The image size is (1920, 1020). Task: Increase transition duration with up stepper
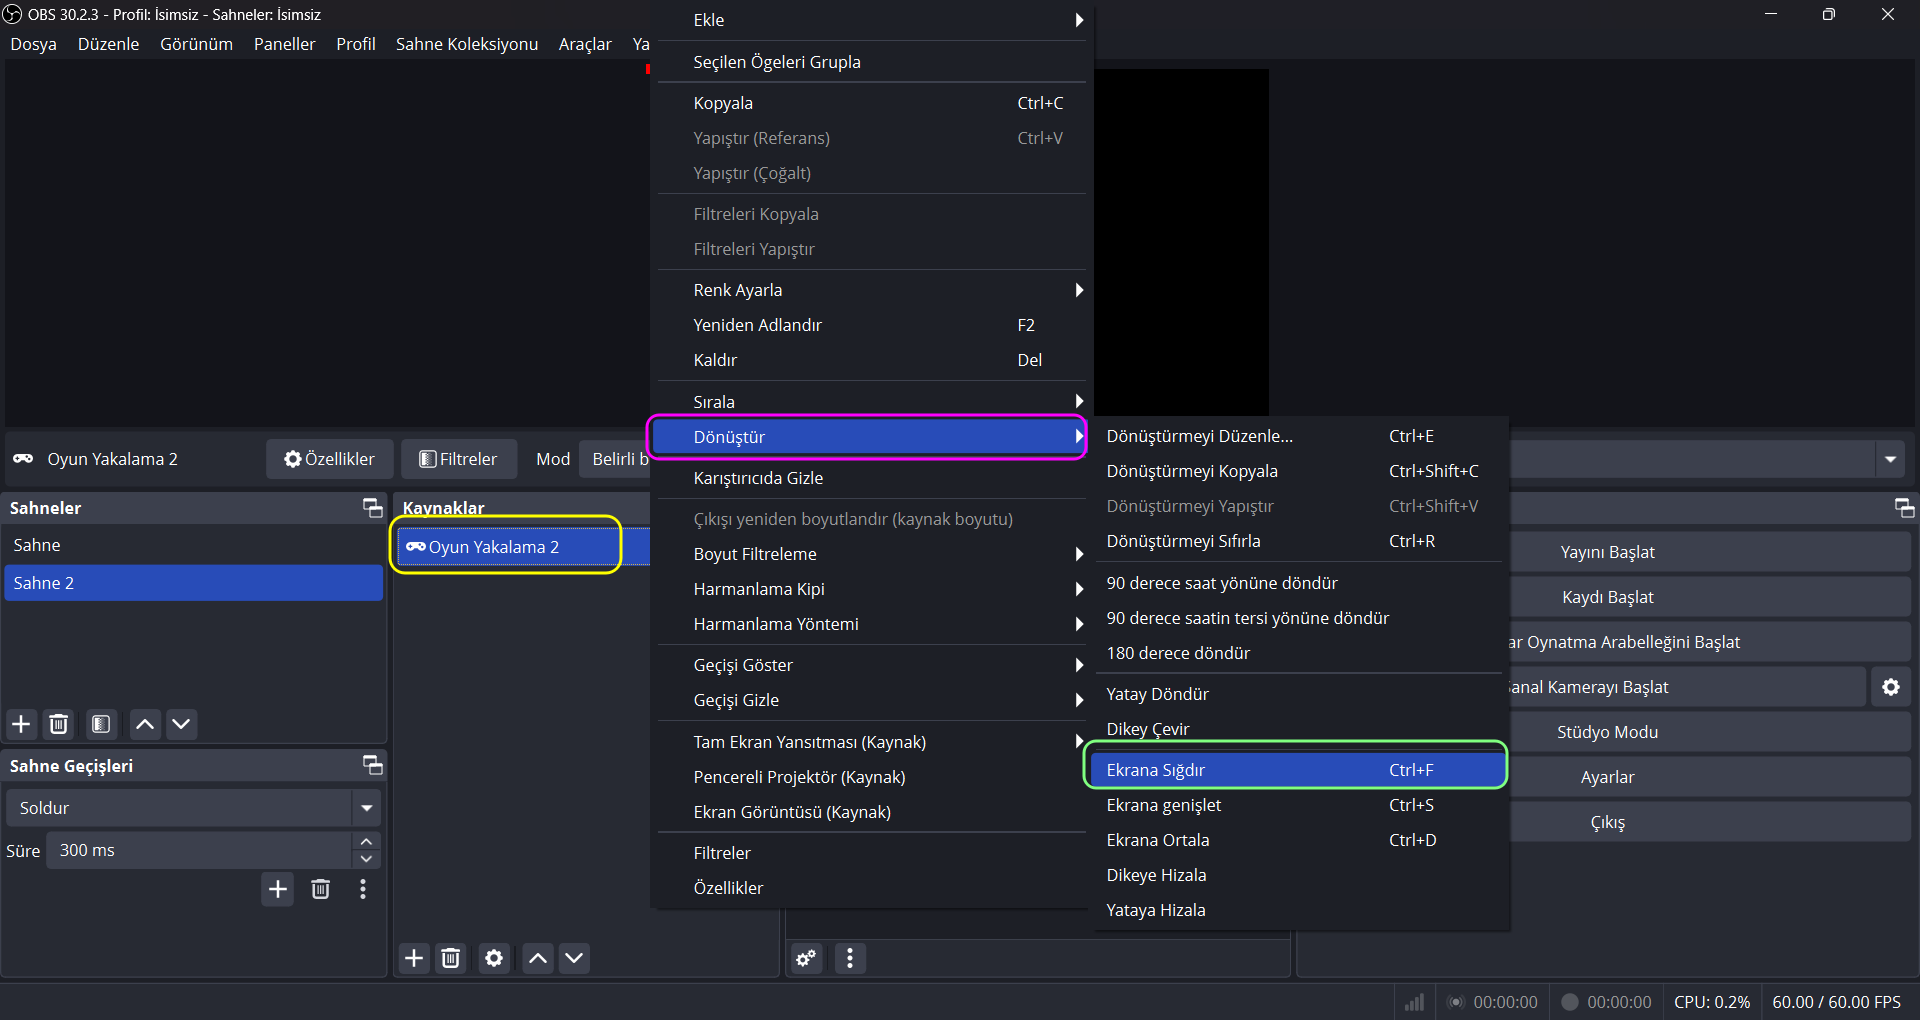point(367,842)
